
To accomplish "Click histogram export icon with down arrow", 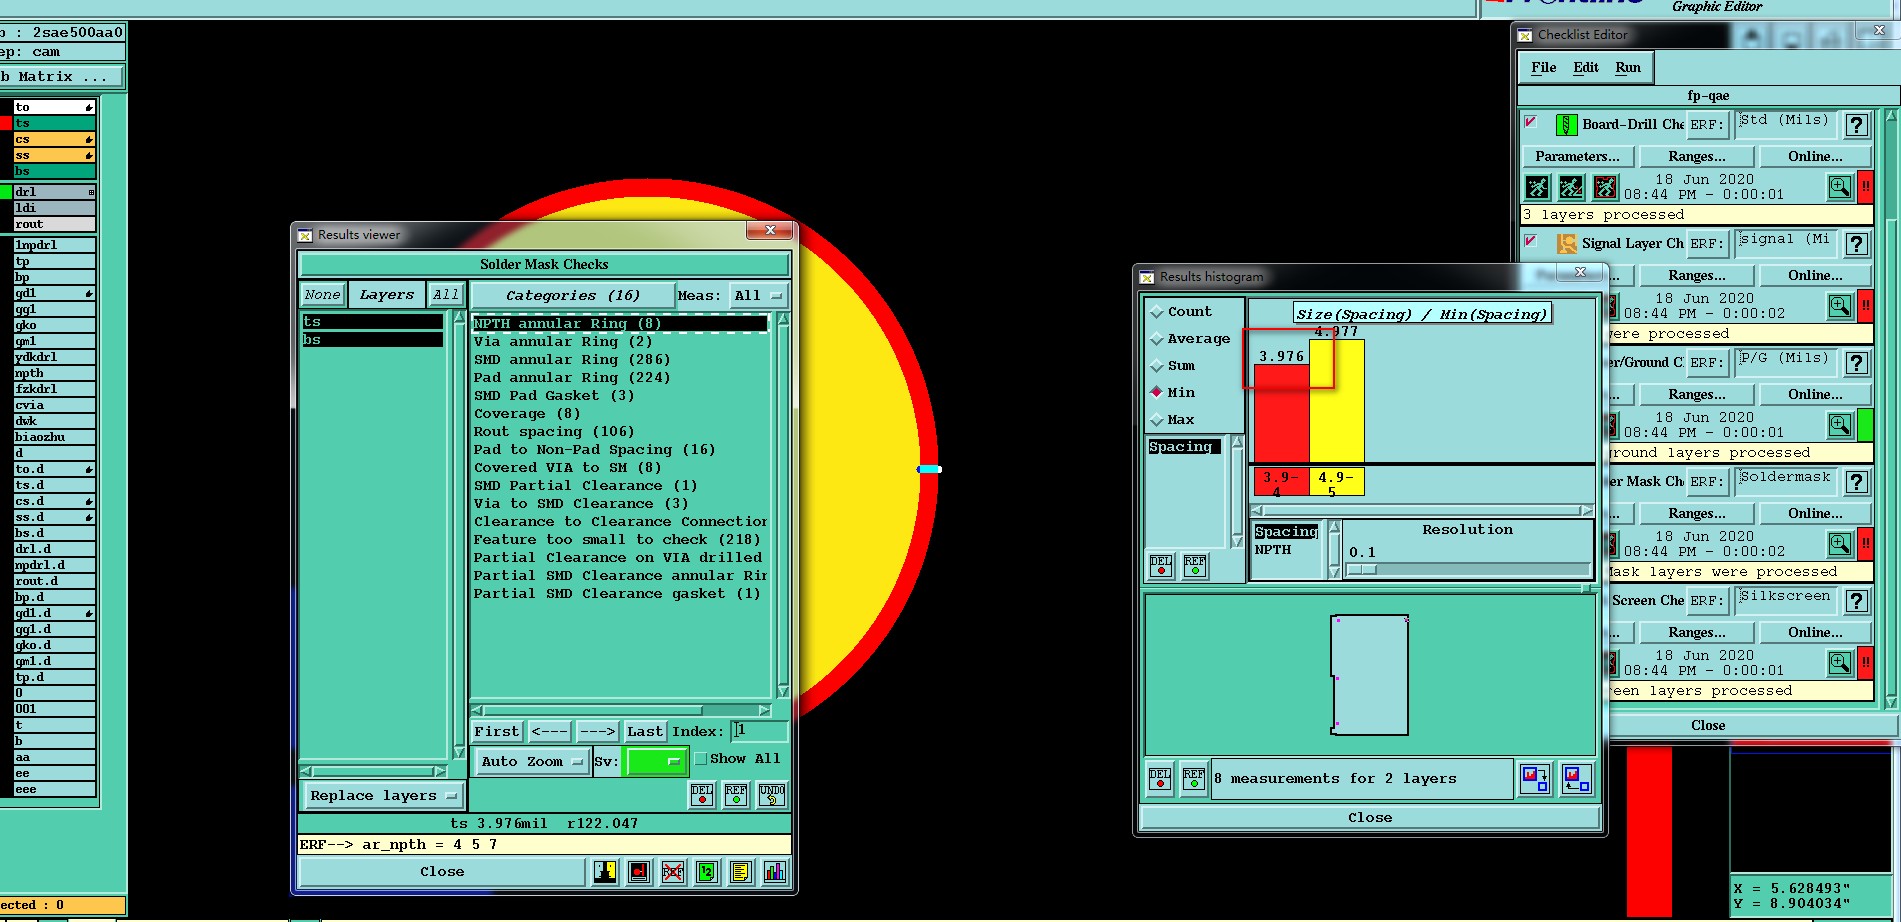I will (1534, 779).
